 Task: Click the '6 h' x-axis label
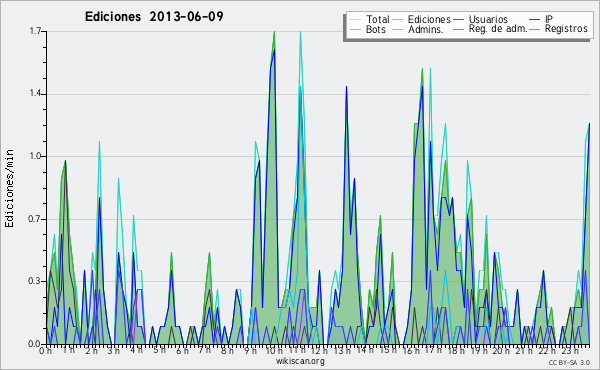182,351
